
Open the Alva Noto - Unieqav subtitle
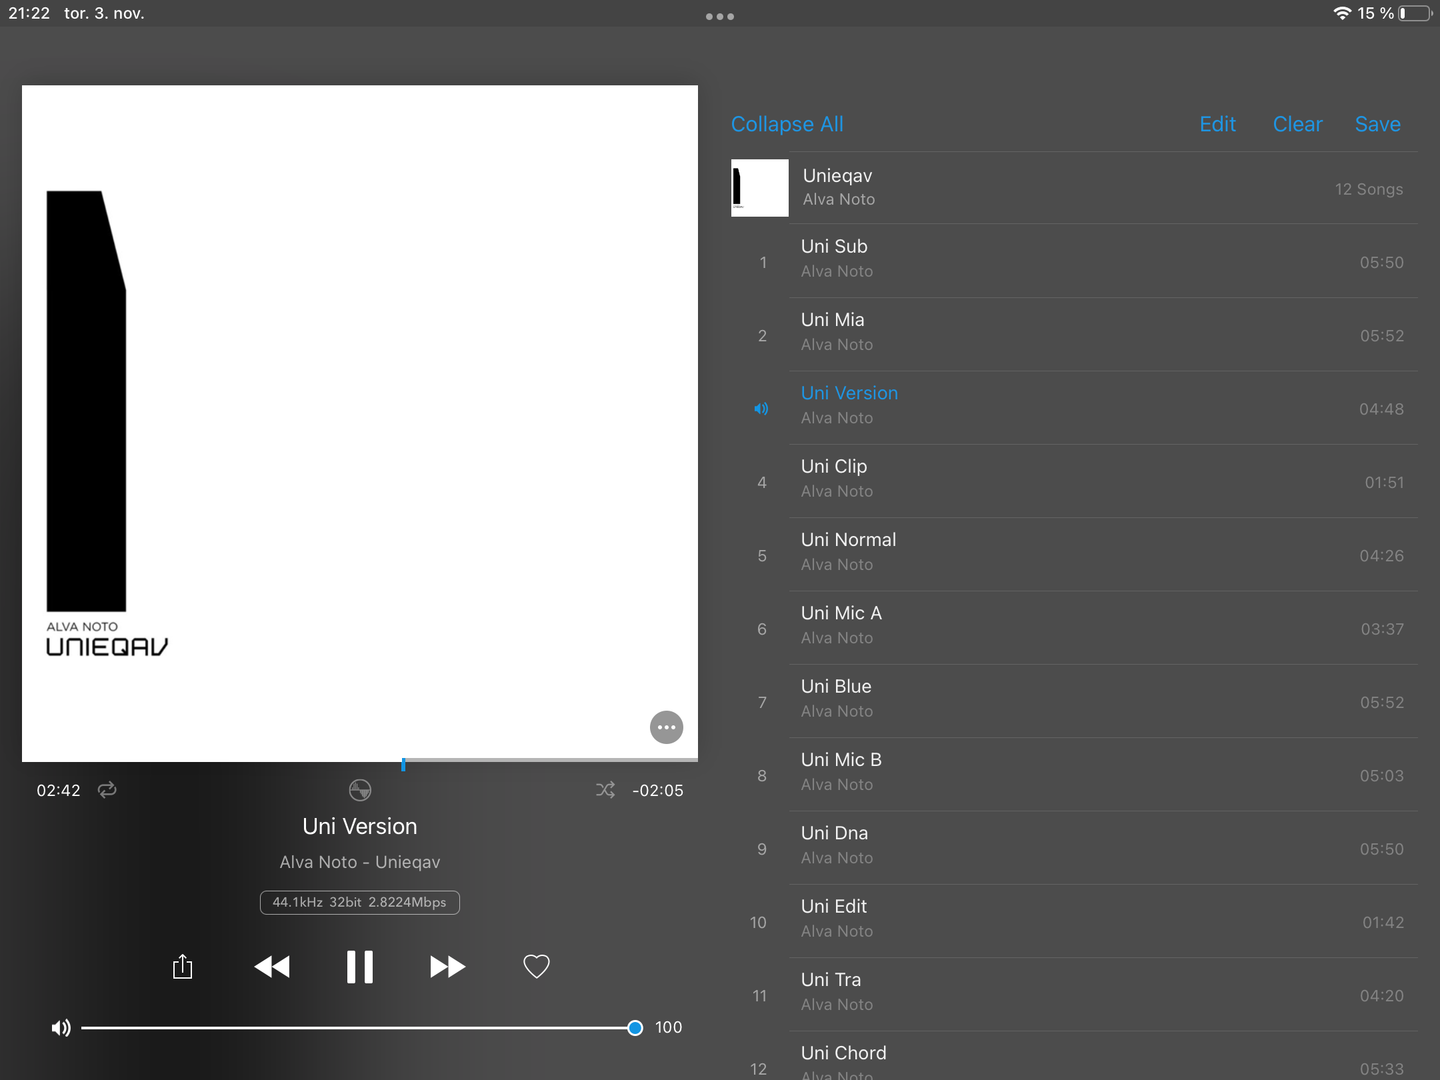coord(360,862)
